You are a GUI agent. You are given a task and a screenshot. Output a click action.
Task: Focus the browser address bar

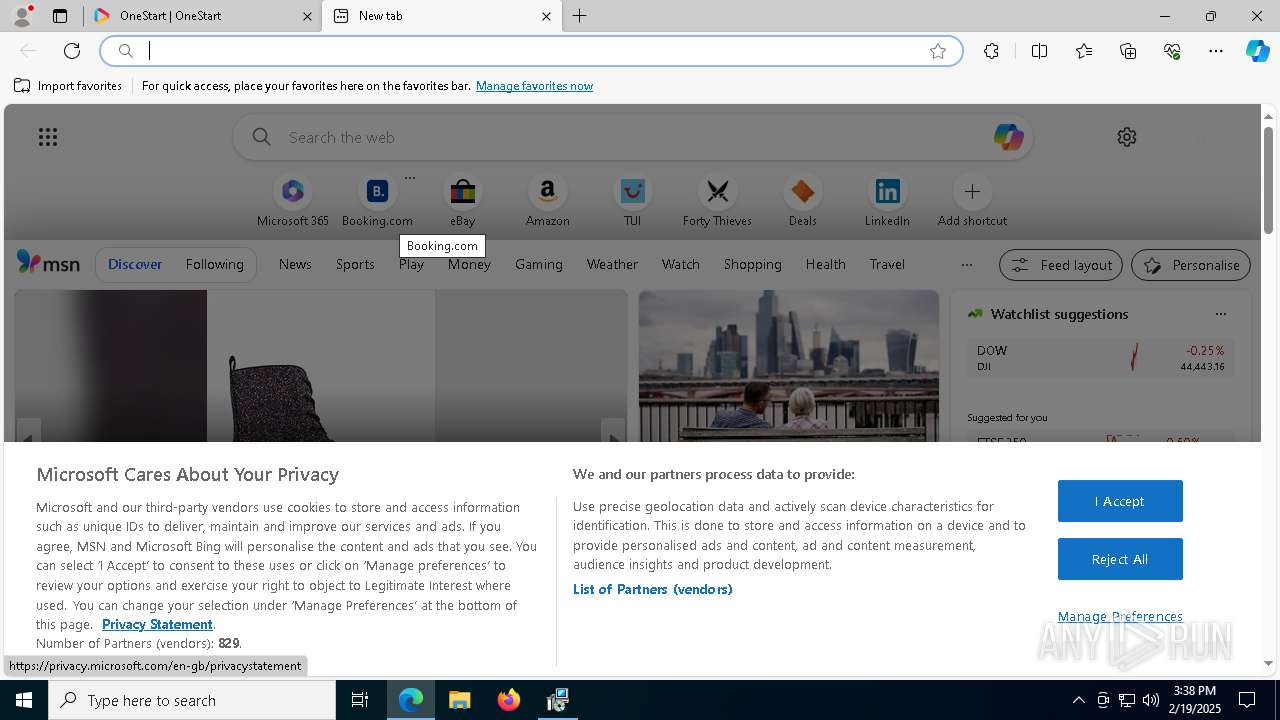click(x=530, y=51)
